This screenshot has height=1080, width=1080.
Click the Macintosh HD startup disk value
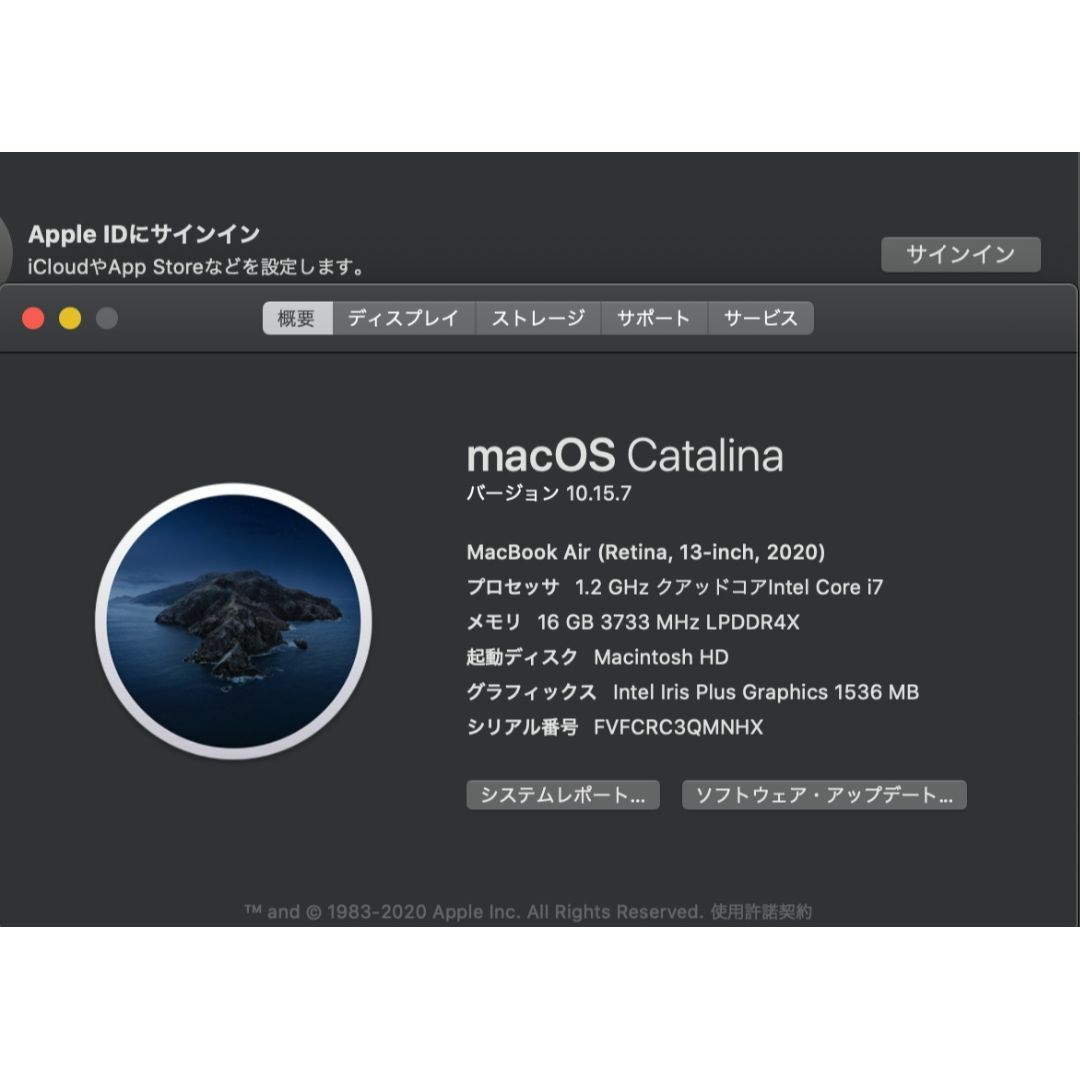click(x=661, y=658)
